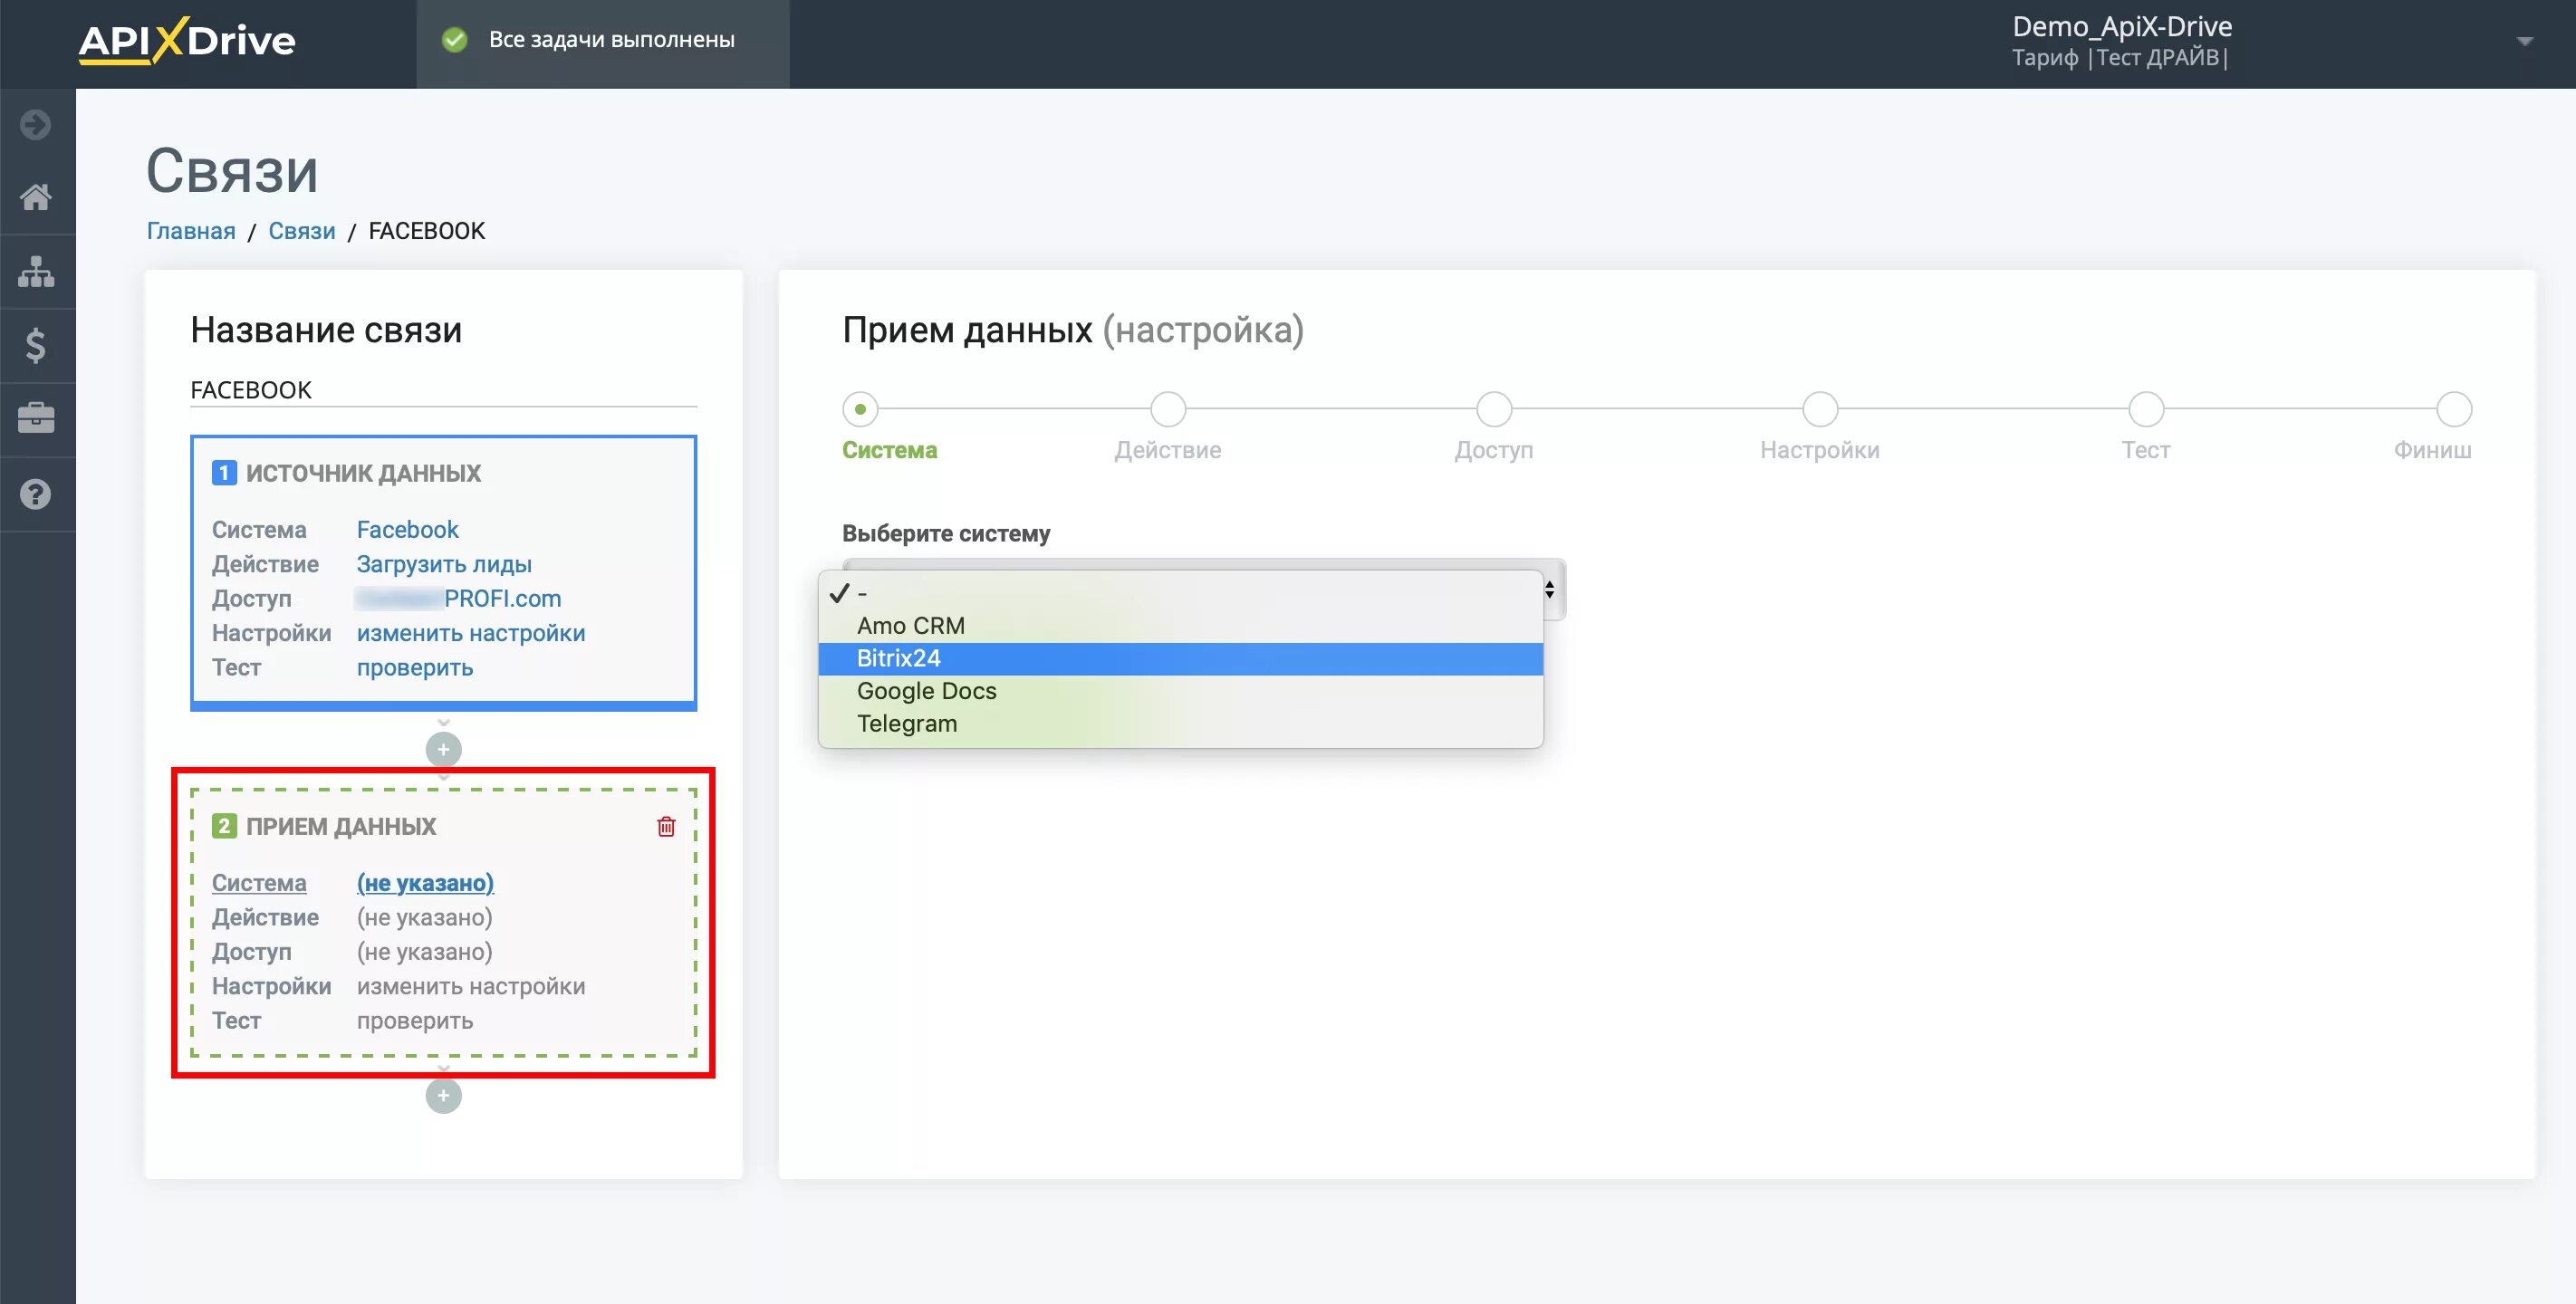Open the Главная breadcrumb link
2576x1304 pixels.
[x=191, y=231]
